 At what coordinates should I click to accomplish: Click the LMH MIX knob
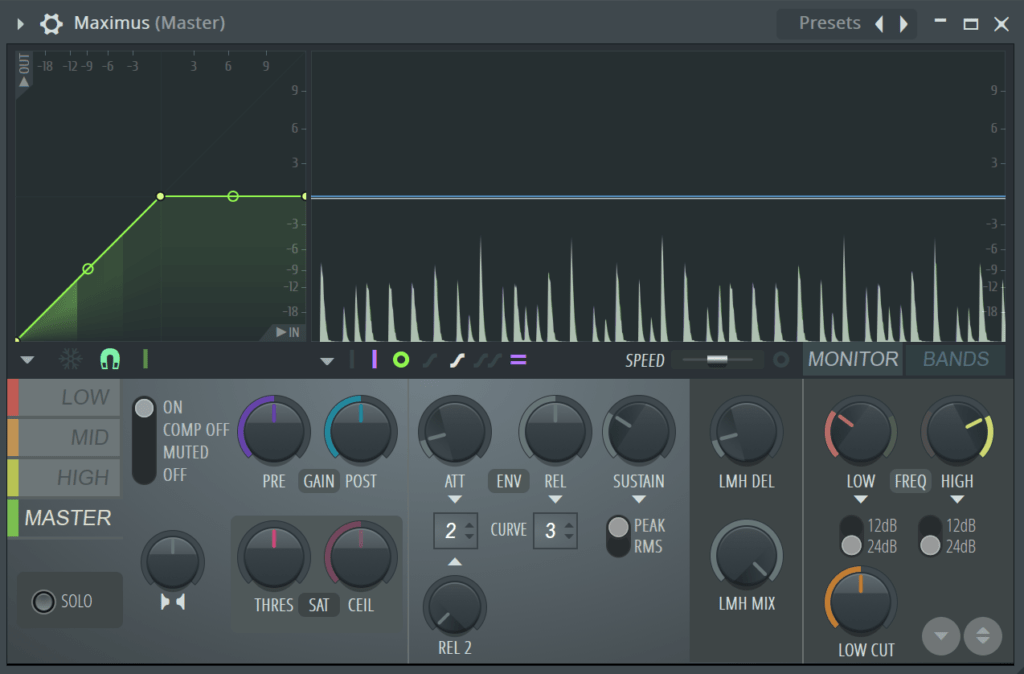pyautogui.click(x=746, y=555)
